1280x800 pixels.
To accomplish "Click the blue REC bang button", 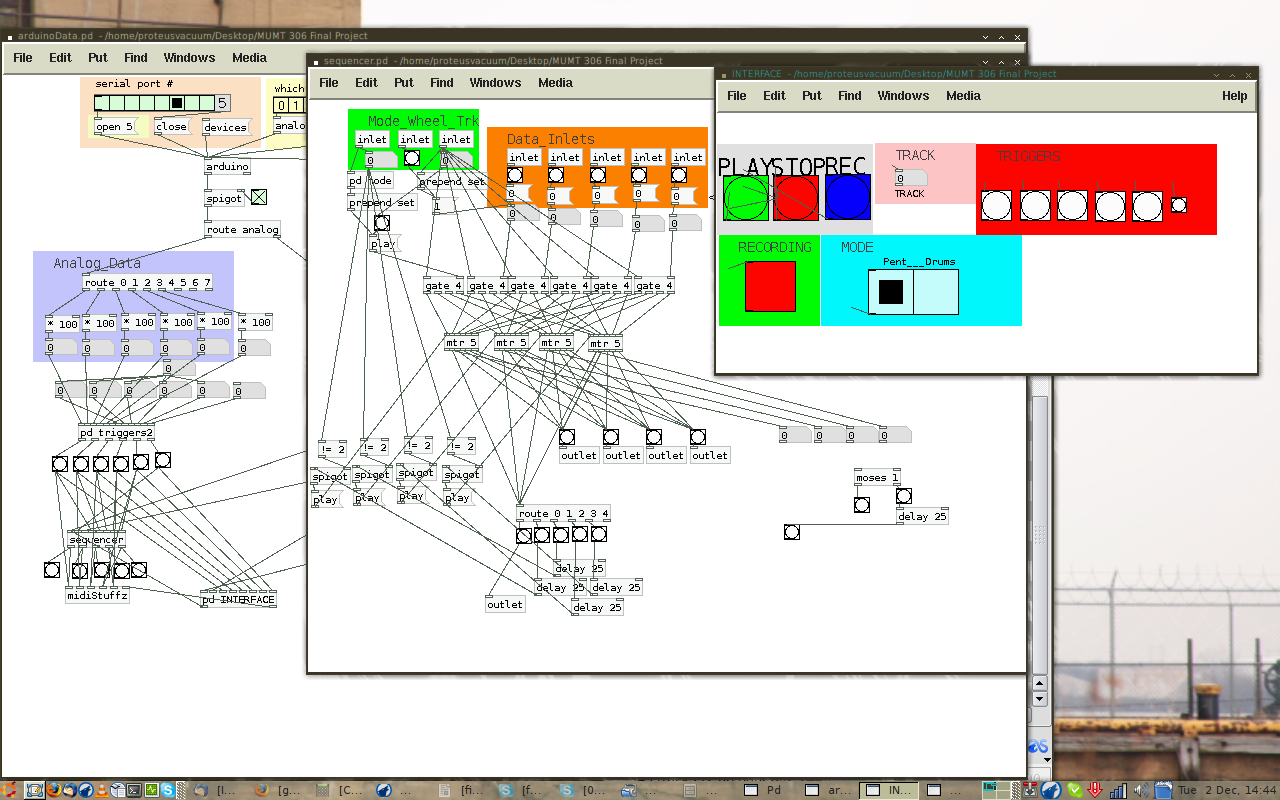I will pyautogui.click(x=848, y=197).
